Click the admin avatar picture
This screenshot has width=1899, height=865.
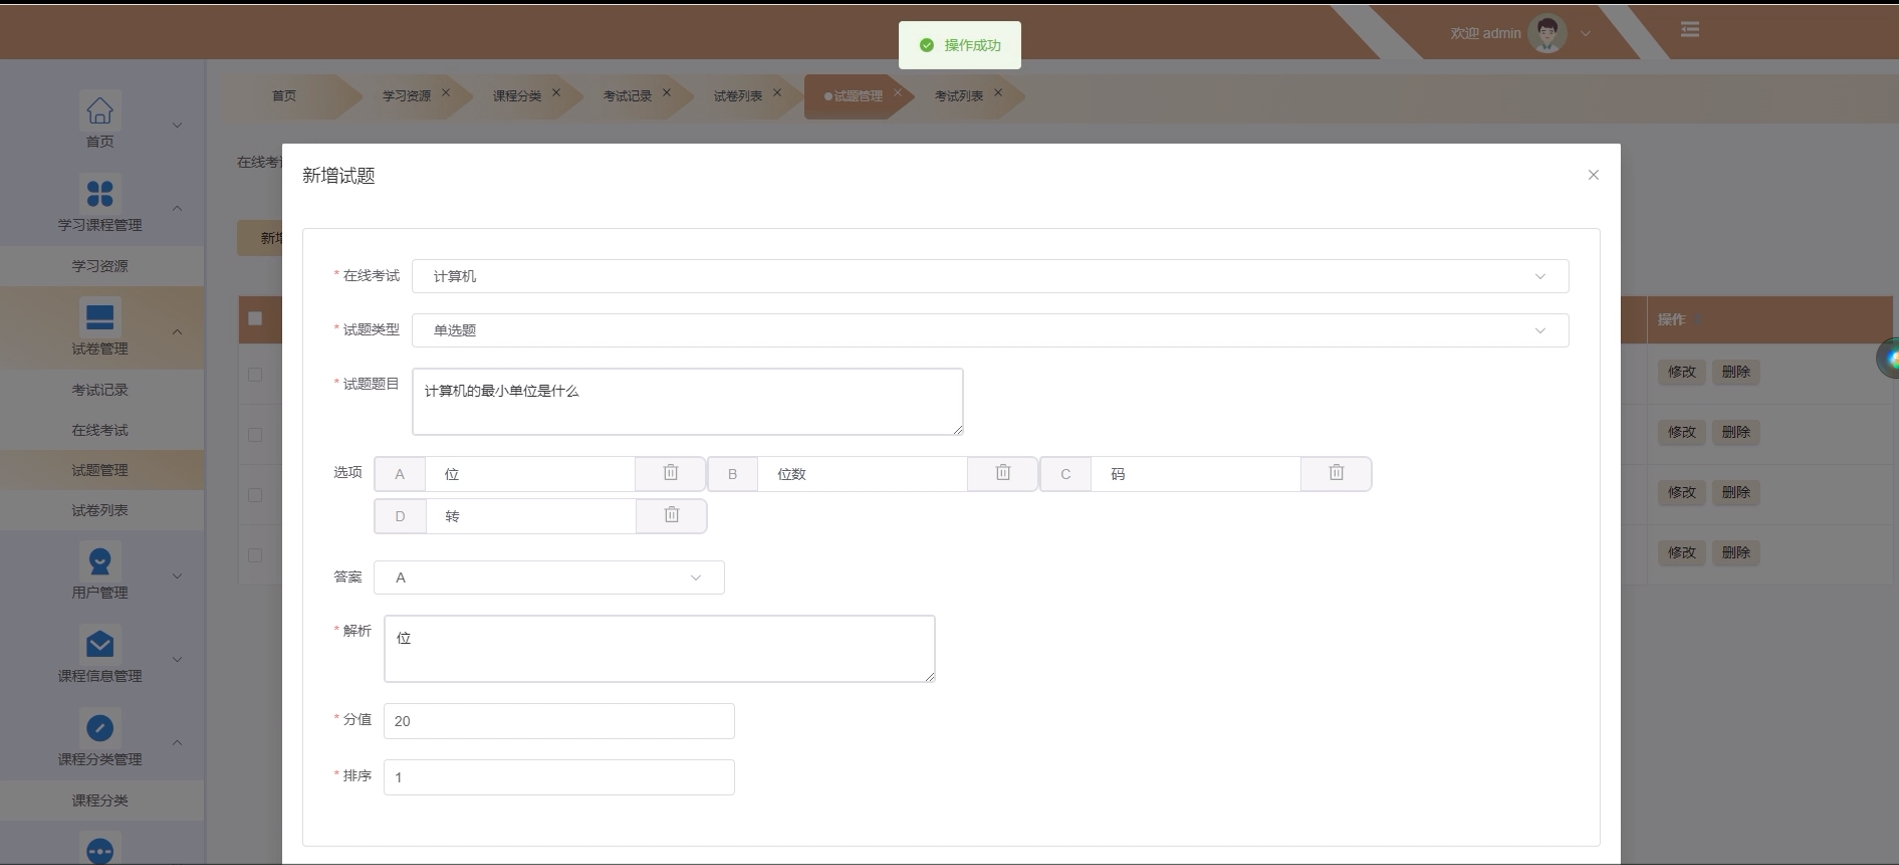point(1547,33)
